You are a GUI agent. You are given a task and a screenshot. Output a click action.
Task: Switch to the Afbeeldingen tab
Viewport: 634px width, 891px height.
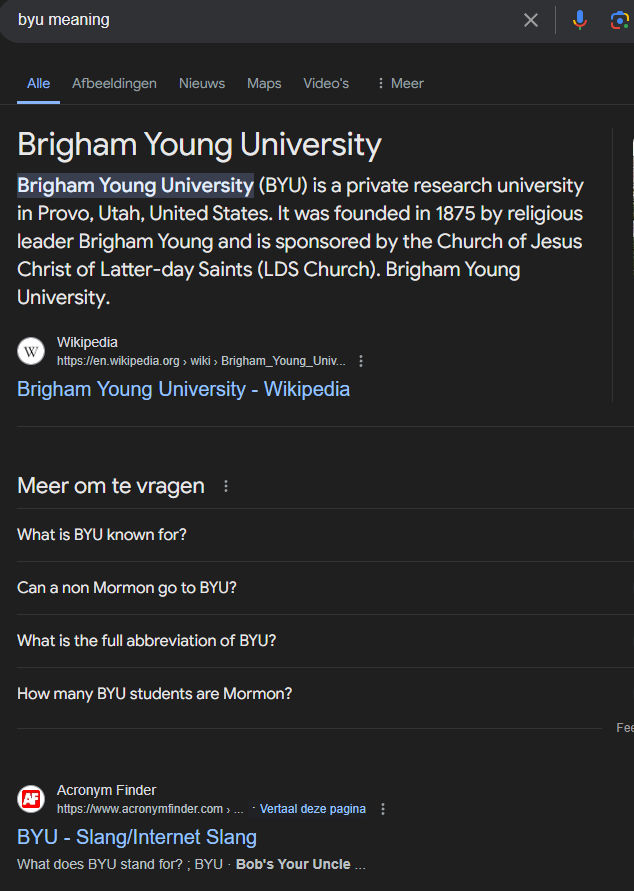[x=114, y=84]
